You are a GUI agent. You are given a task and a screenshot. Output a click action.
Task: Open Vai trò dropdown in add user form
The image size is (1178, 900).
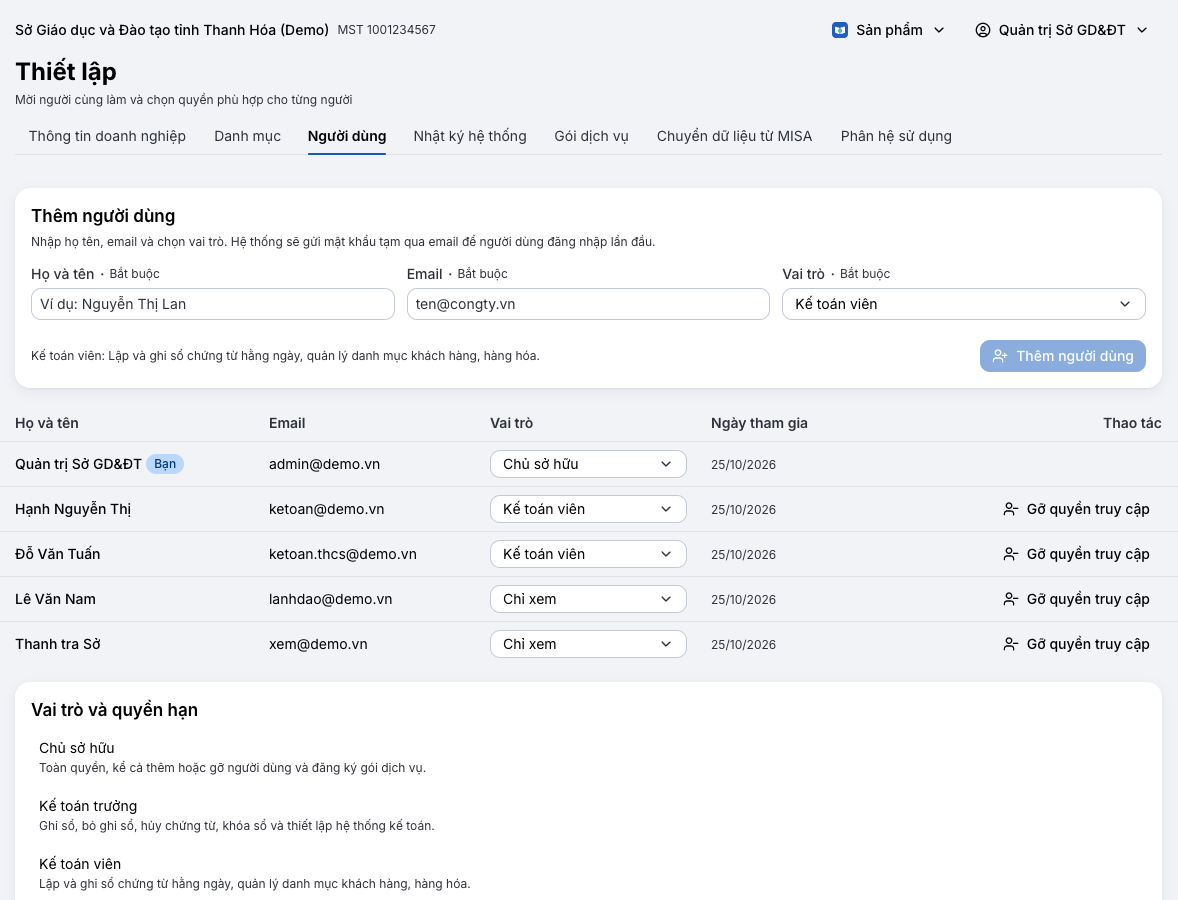click(964, 304)
